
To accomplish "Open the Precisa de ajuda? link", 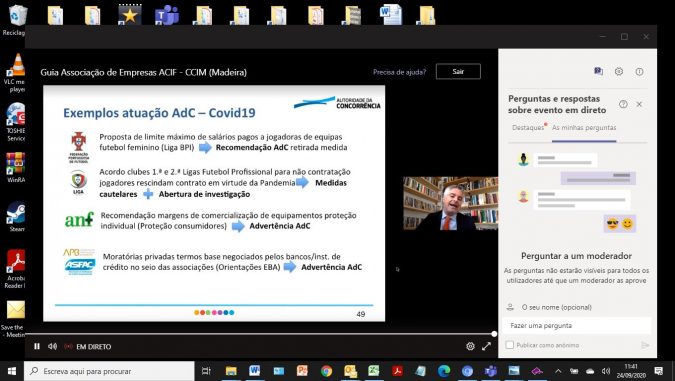I will coord(399,72).
